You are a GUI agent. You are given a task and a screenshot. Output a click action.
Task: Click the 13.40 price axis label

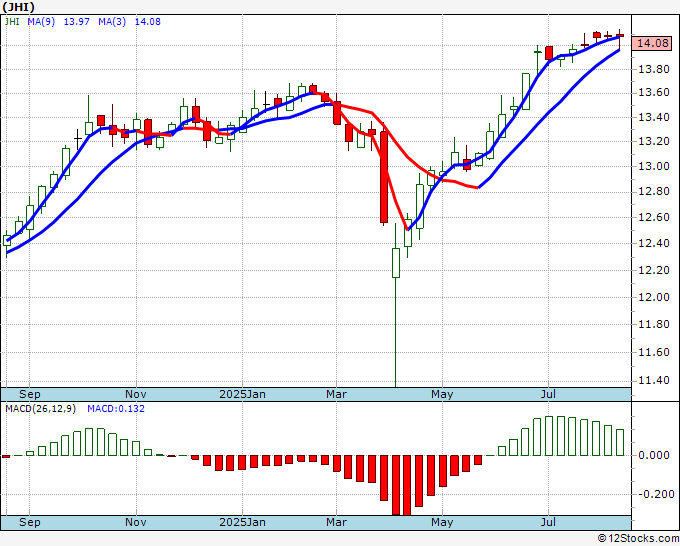click(653, 117)
